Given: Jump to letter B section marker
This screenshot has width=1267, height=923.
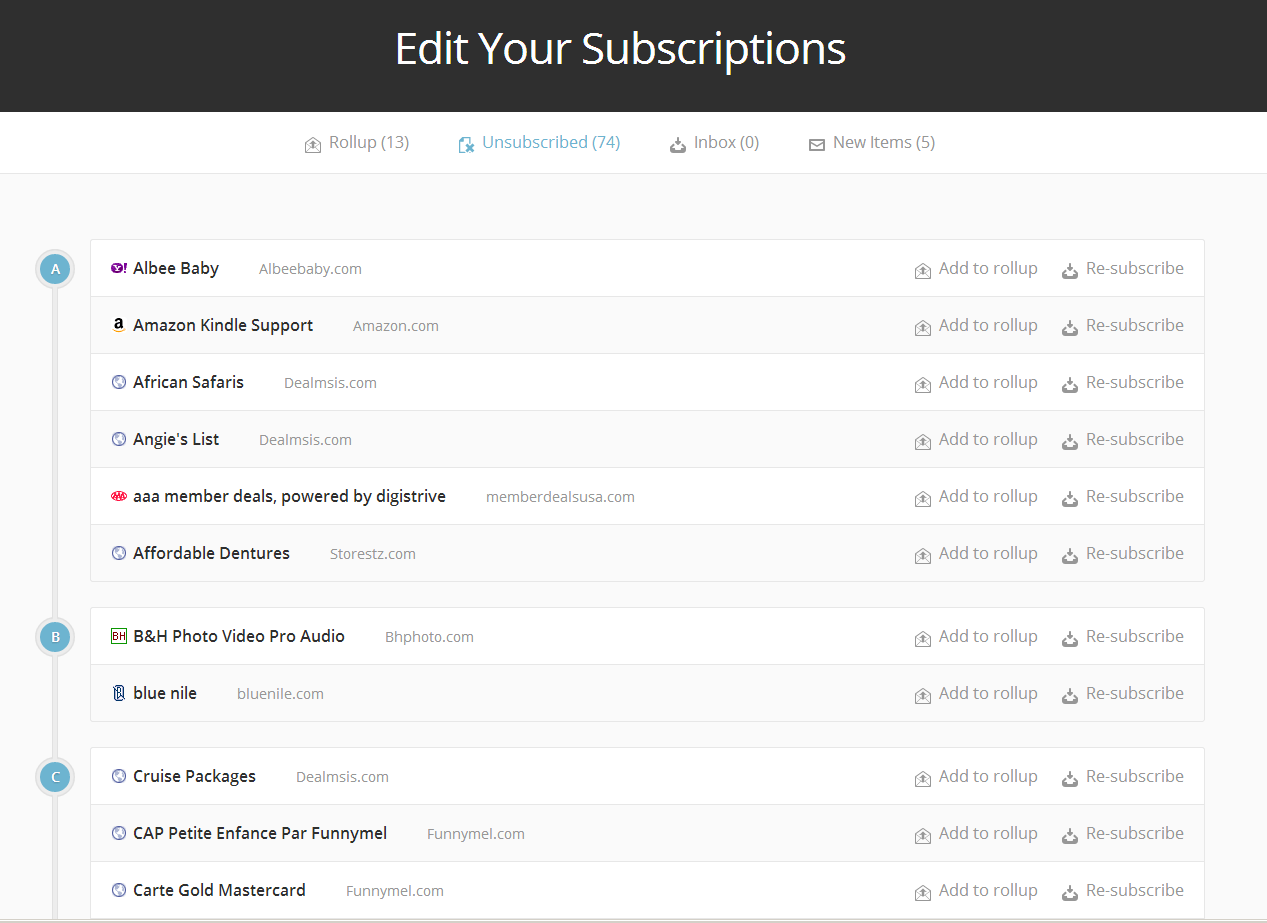Looking at the screenshot, I should point(55,637).
